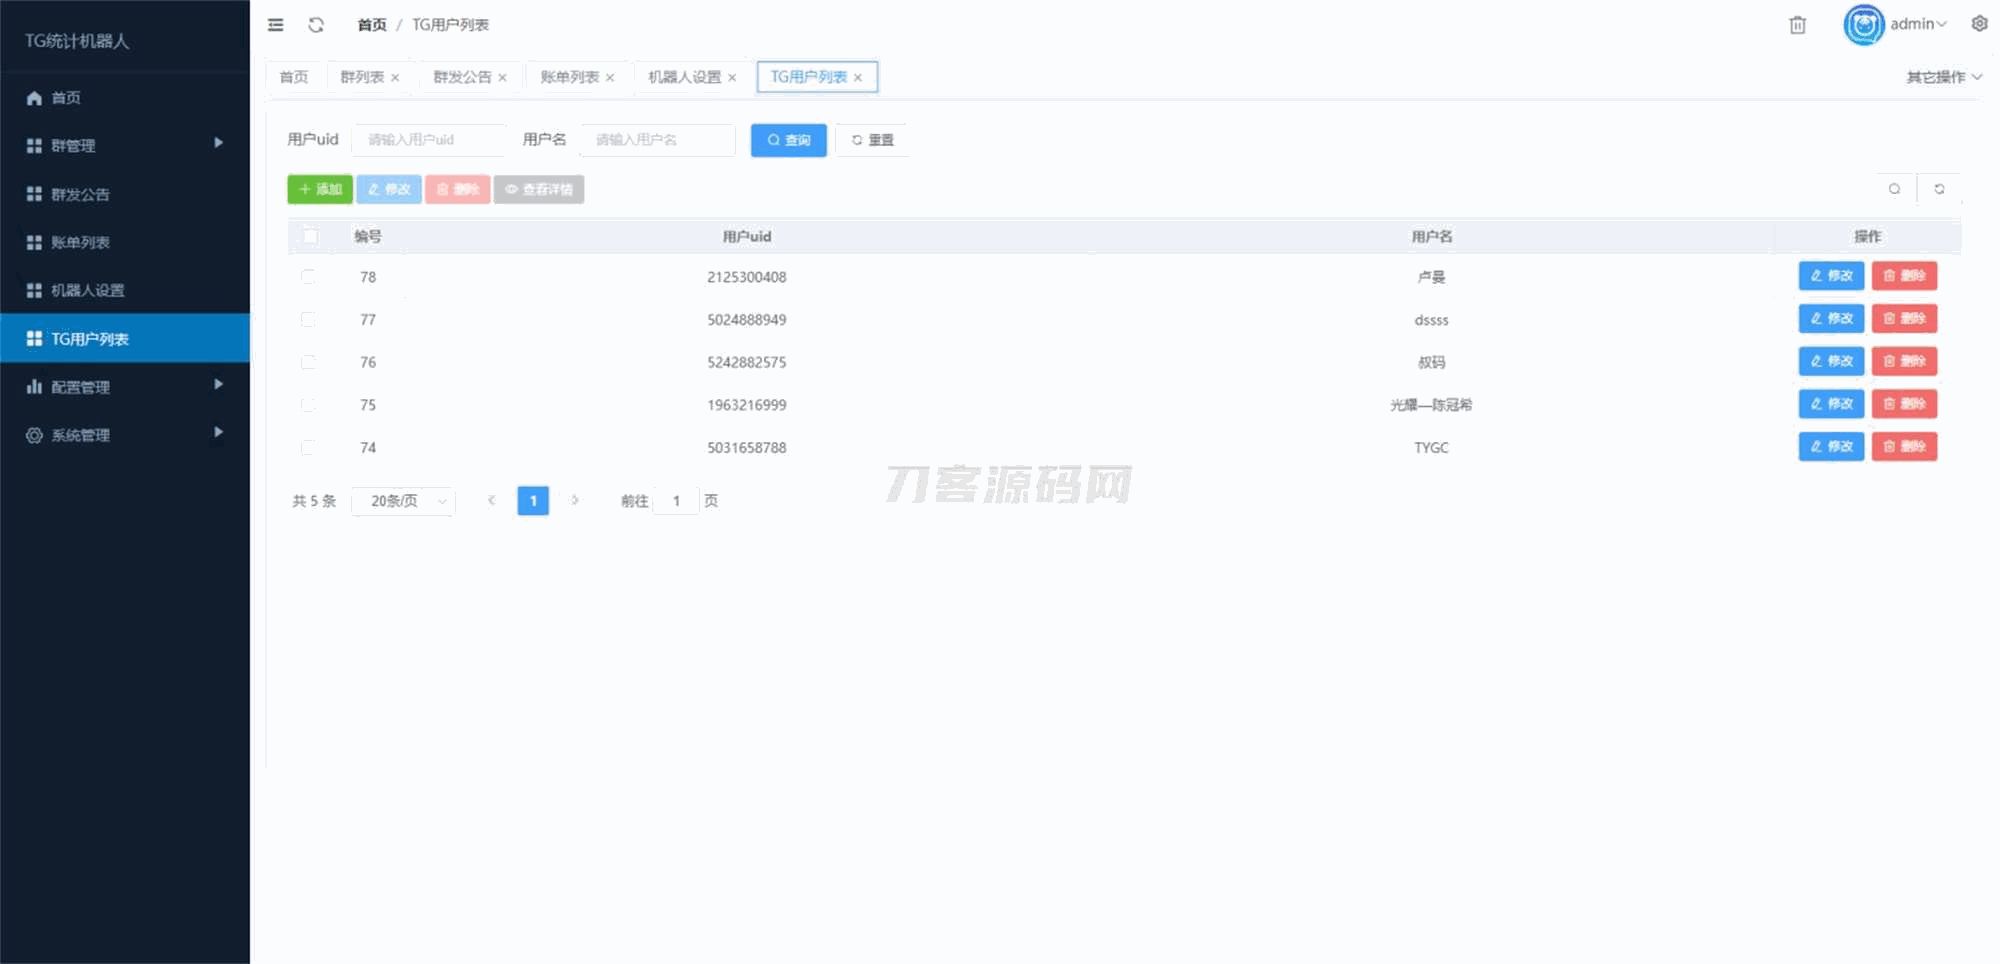
Task: Focus the 用户uid input field
Action: pyautogui.click(x=428, y=140)
